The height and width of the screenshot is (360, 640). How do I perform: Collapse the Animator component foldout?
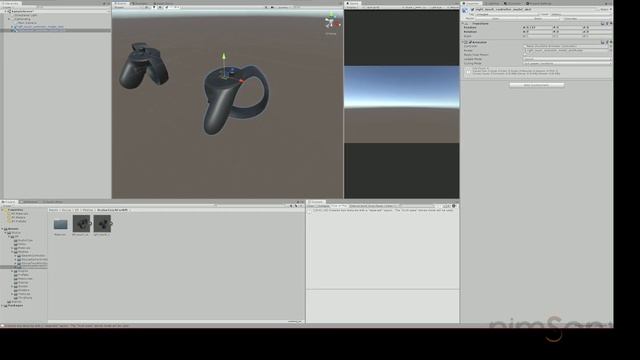click(x=462, y=42)
